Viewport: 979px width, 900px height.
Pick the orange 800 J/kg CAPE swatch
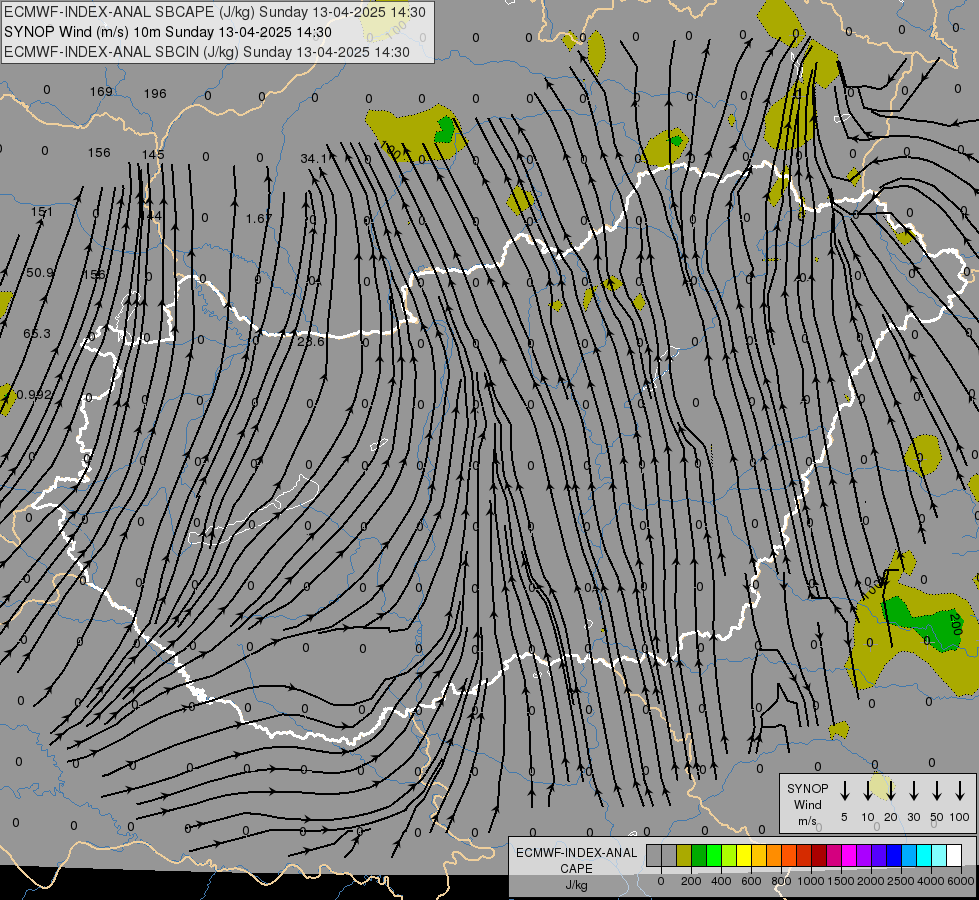click(x=774, y=855)
